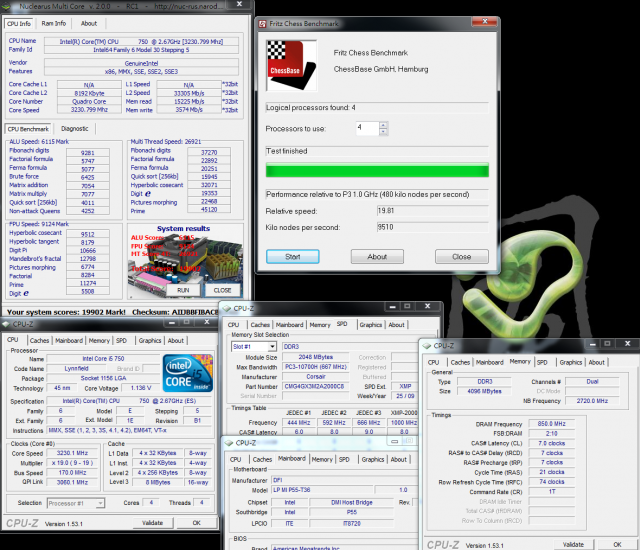Click the Intel Core i5 logo in CPU-Z
The width and height of the screenshot is (640, 550).
[188, 373]
